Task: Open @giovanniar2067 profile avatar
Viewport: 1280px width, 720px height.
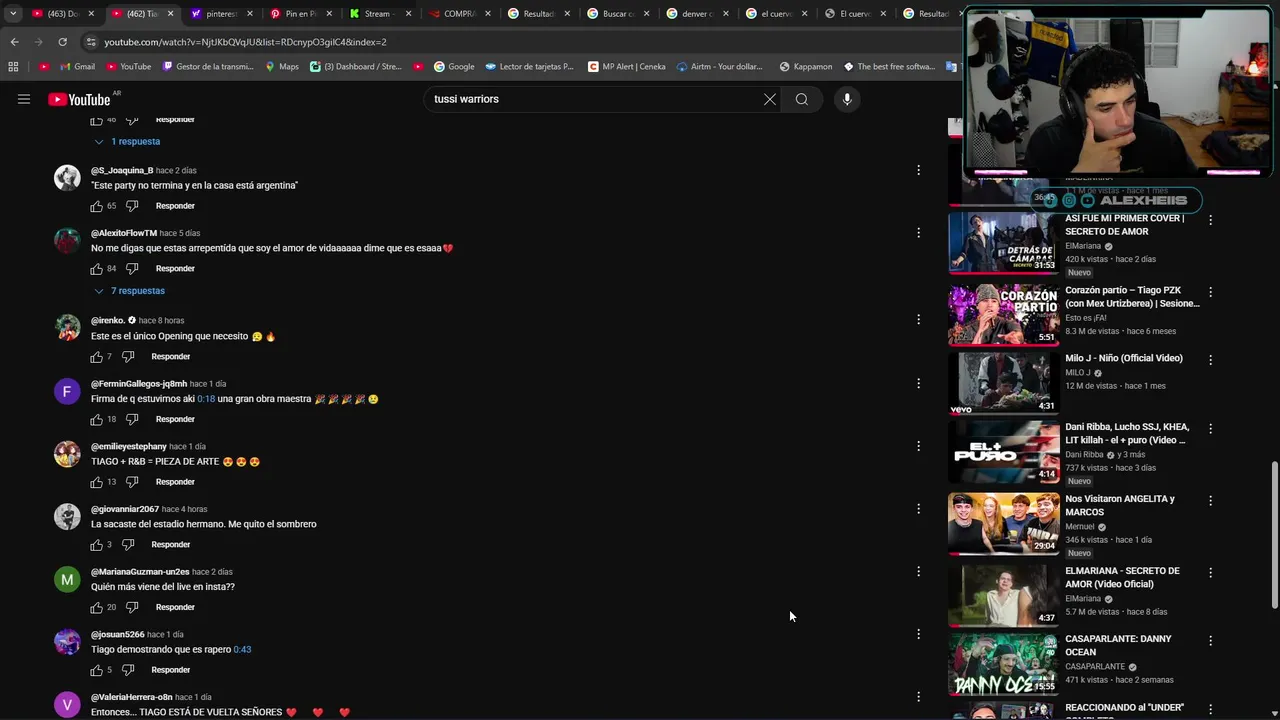Action: pyautogui.click(x=67, y=517)
